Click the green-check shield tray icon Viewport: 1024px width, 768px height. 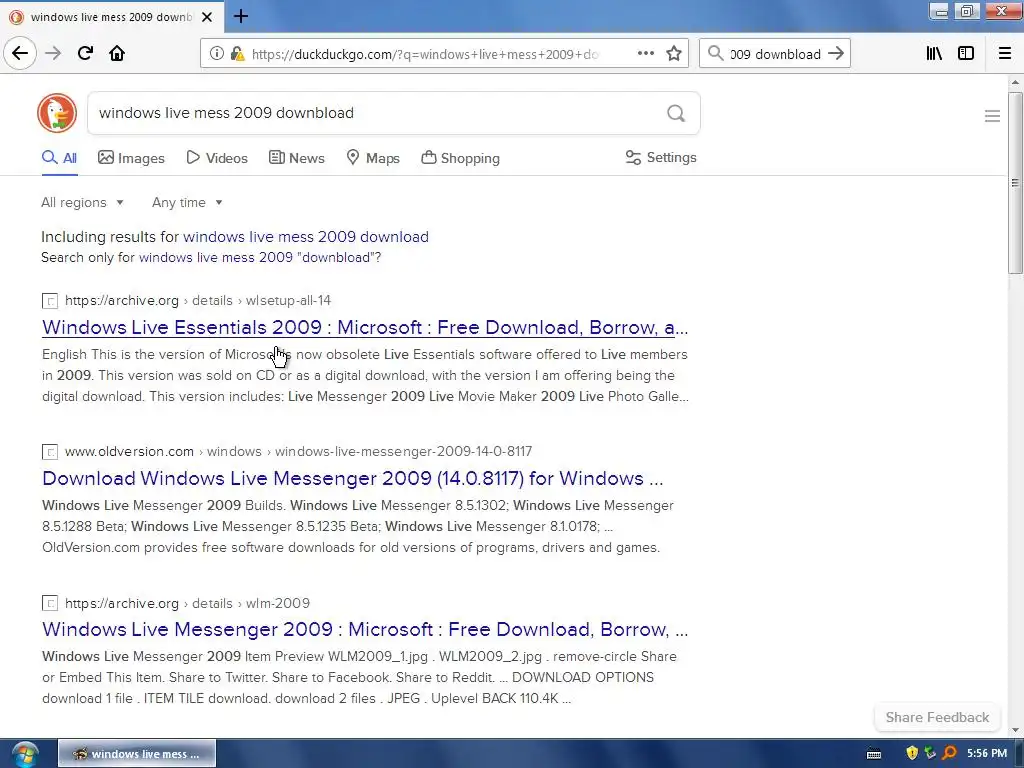coord(930,754)
